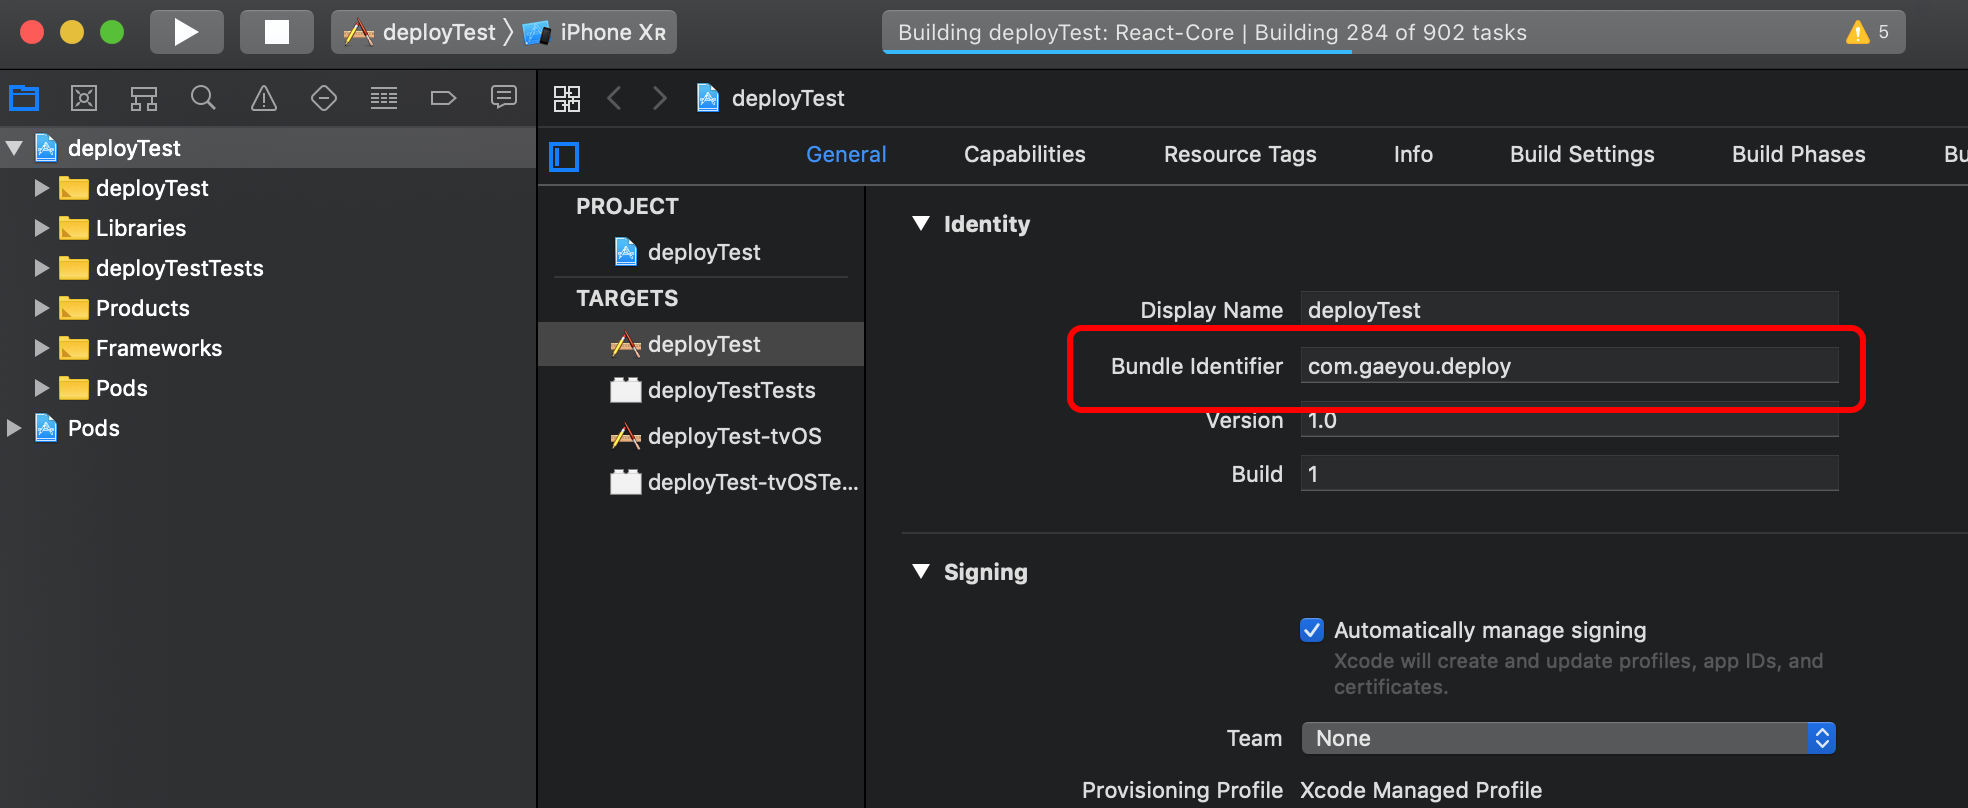Switch to the Capabilities tab
This screenshot has height=808, width=1968.
pos(1024,155)
